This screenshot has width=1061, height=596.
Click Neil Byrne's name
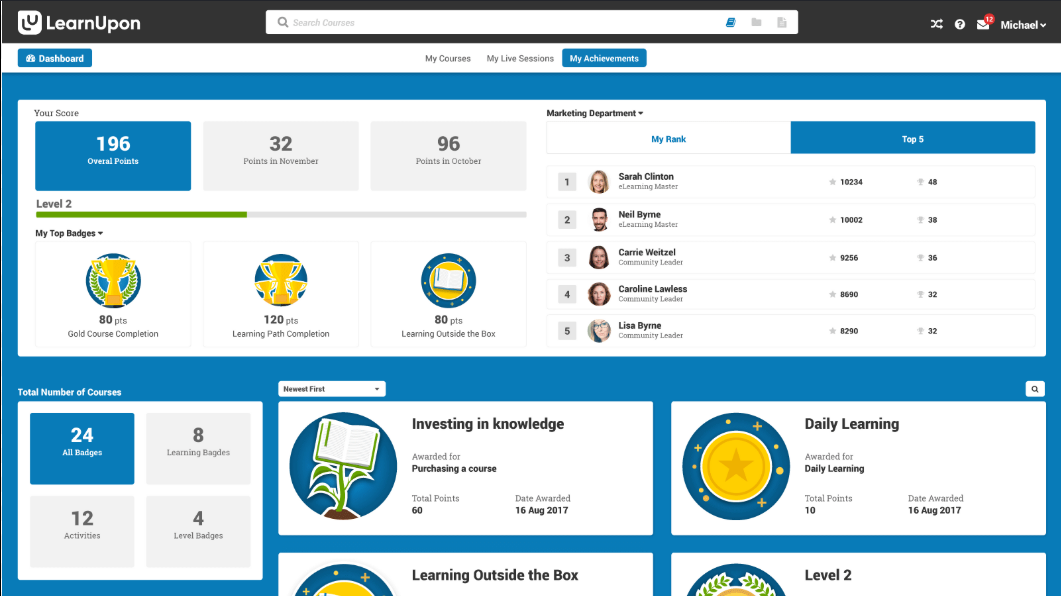coord(639,214)
